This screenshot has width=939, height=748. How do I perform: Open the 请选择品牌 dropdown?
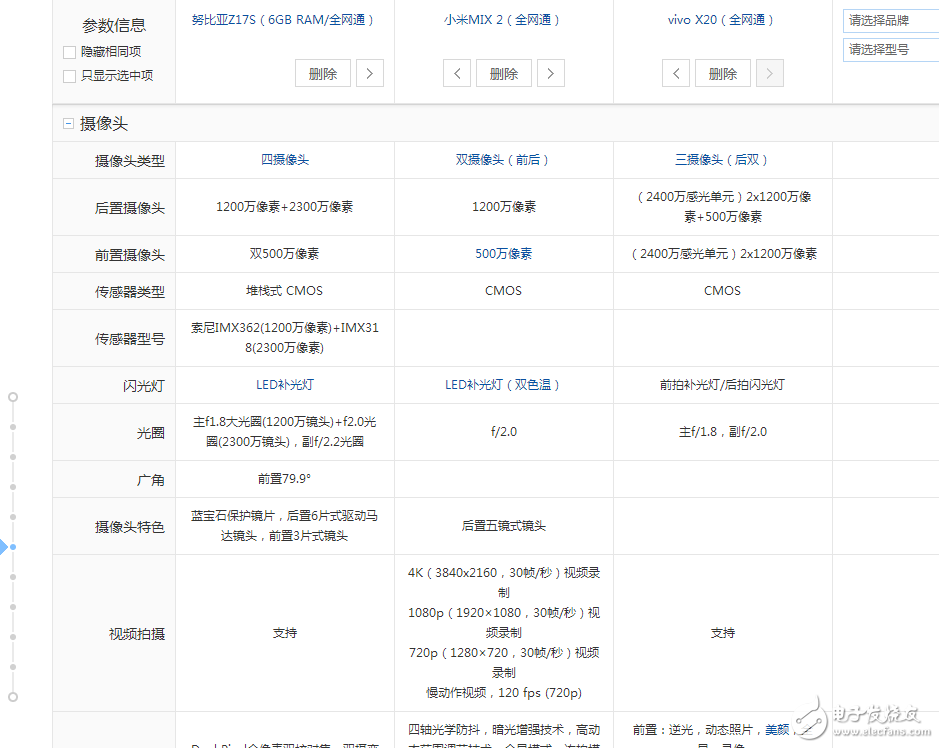889,19
